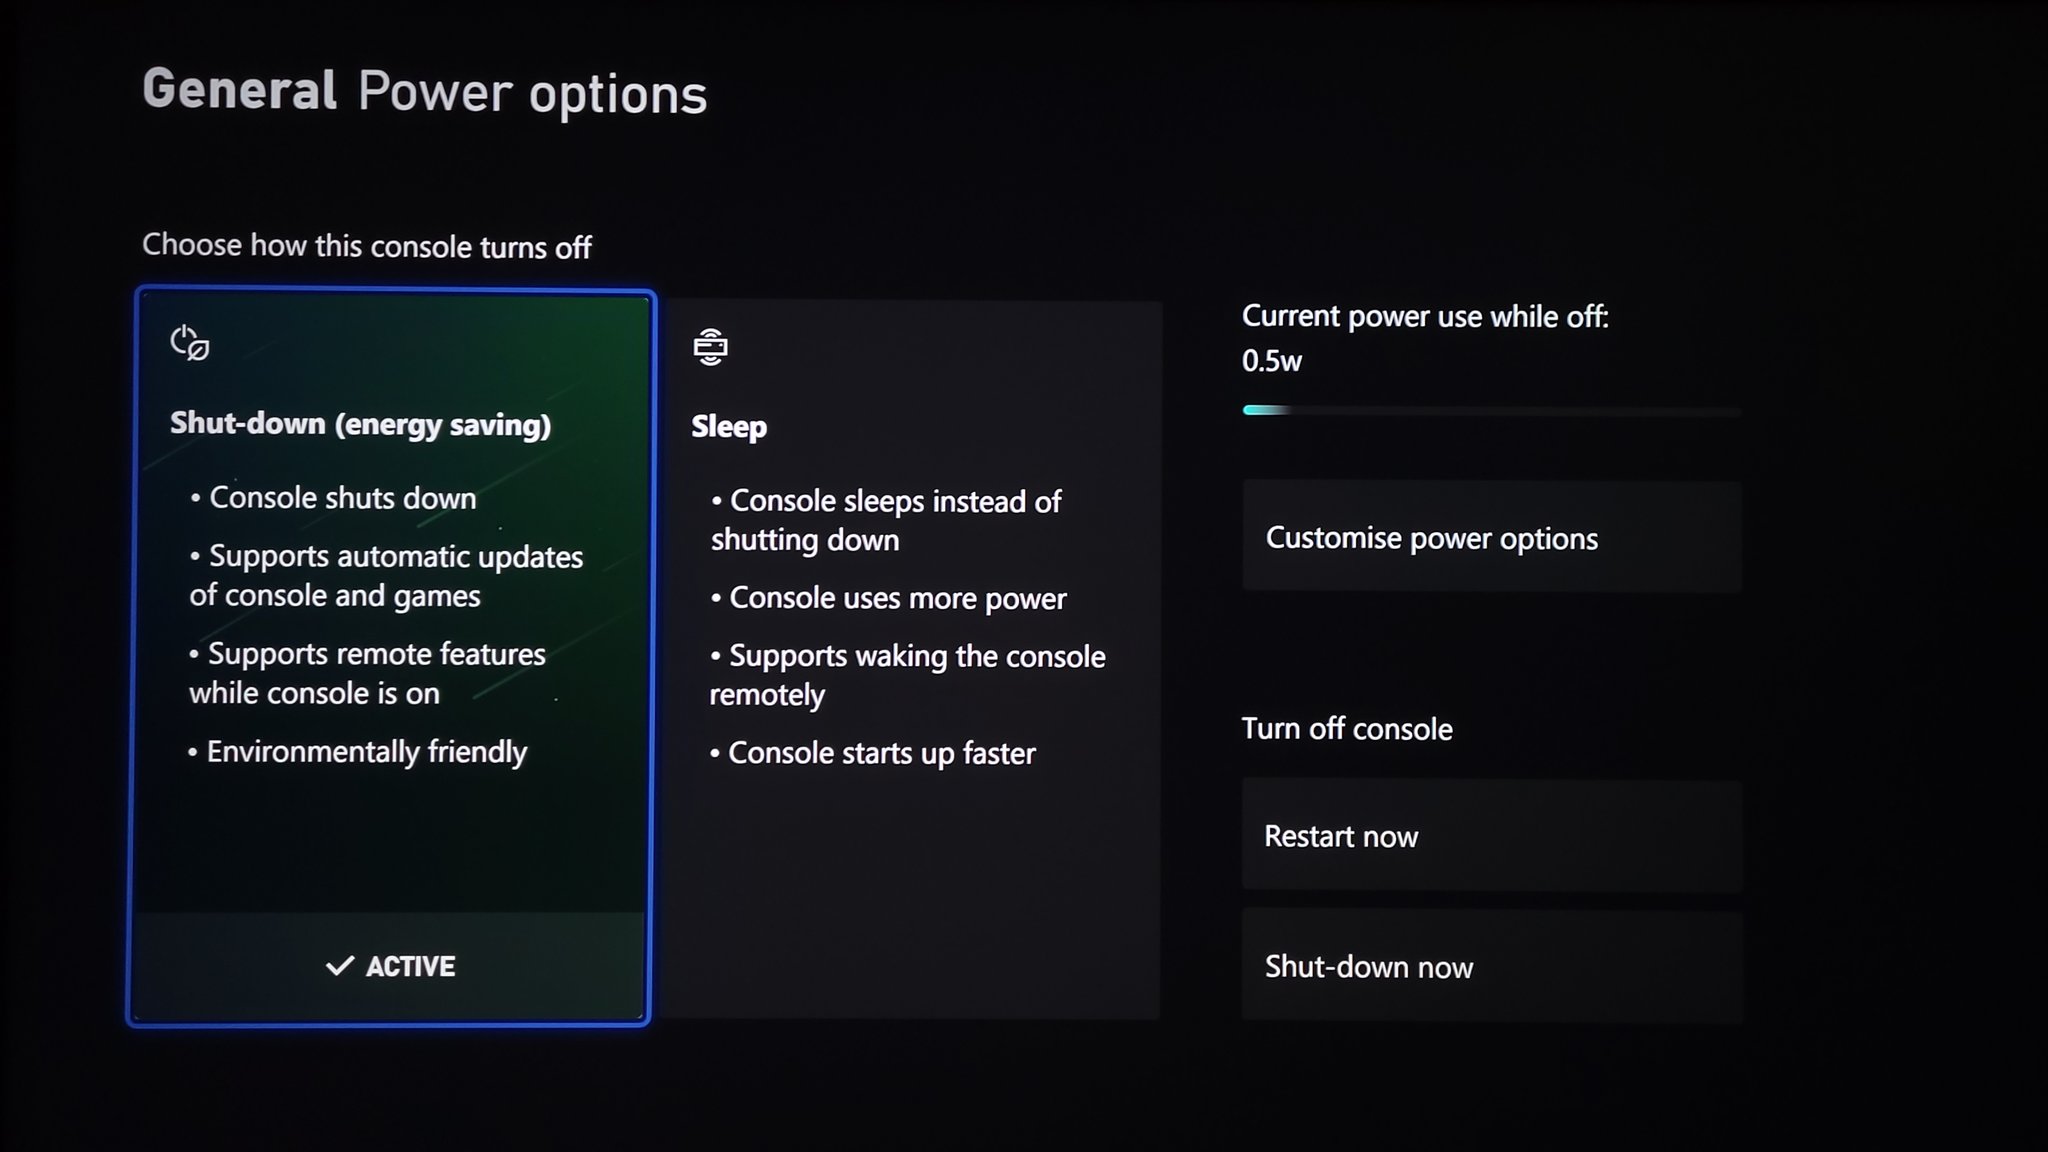Select the Sleep mode icon
The width and height of the screenshot is (2048, 1152).
[x=710, y=346]
